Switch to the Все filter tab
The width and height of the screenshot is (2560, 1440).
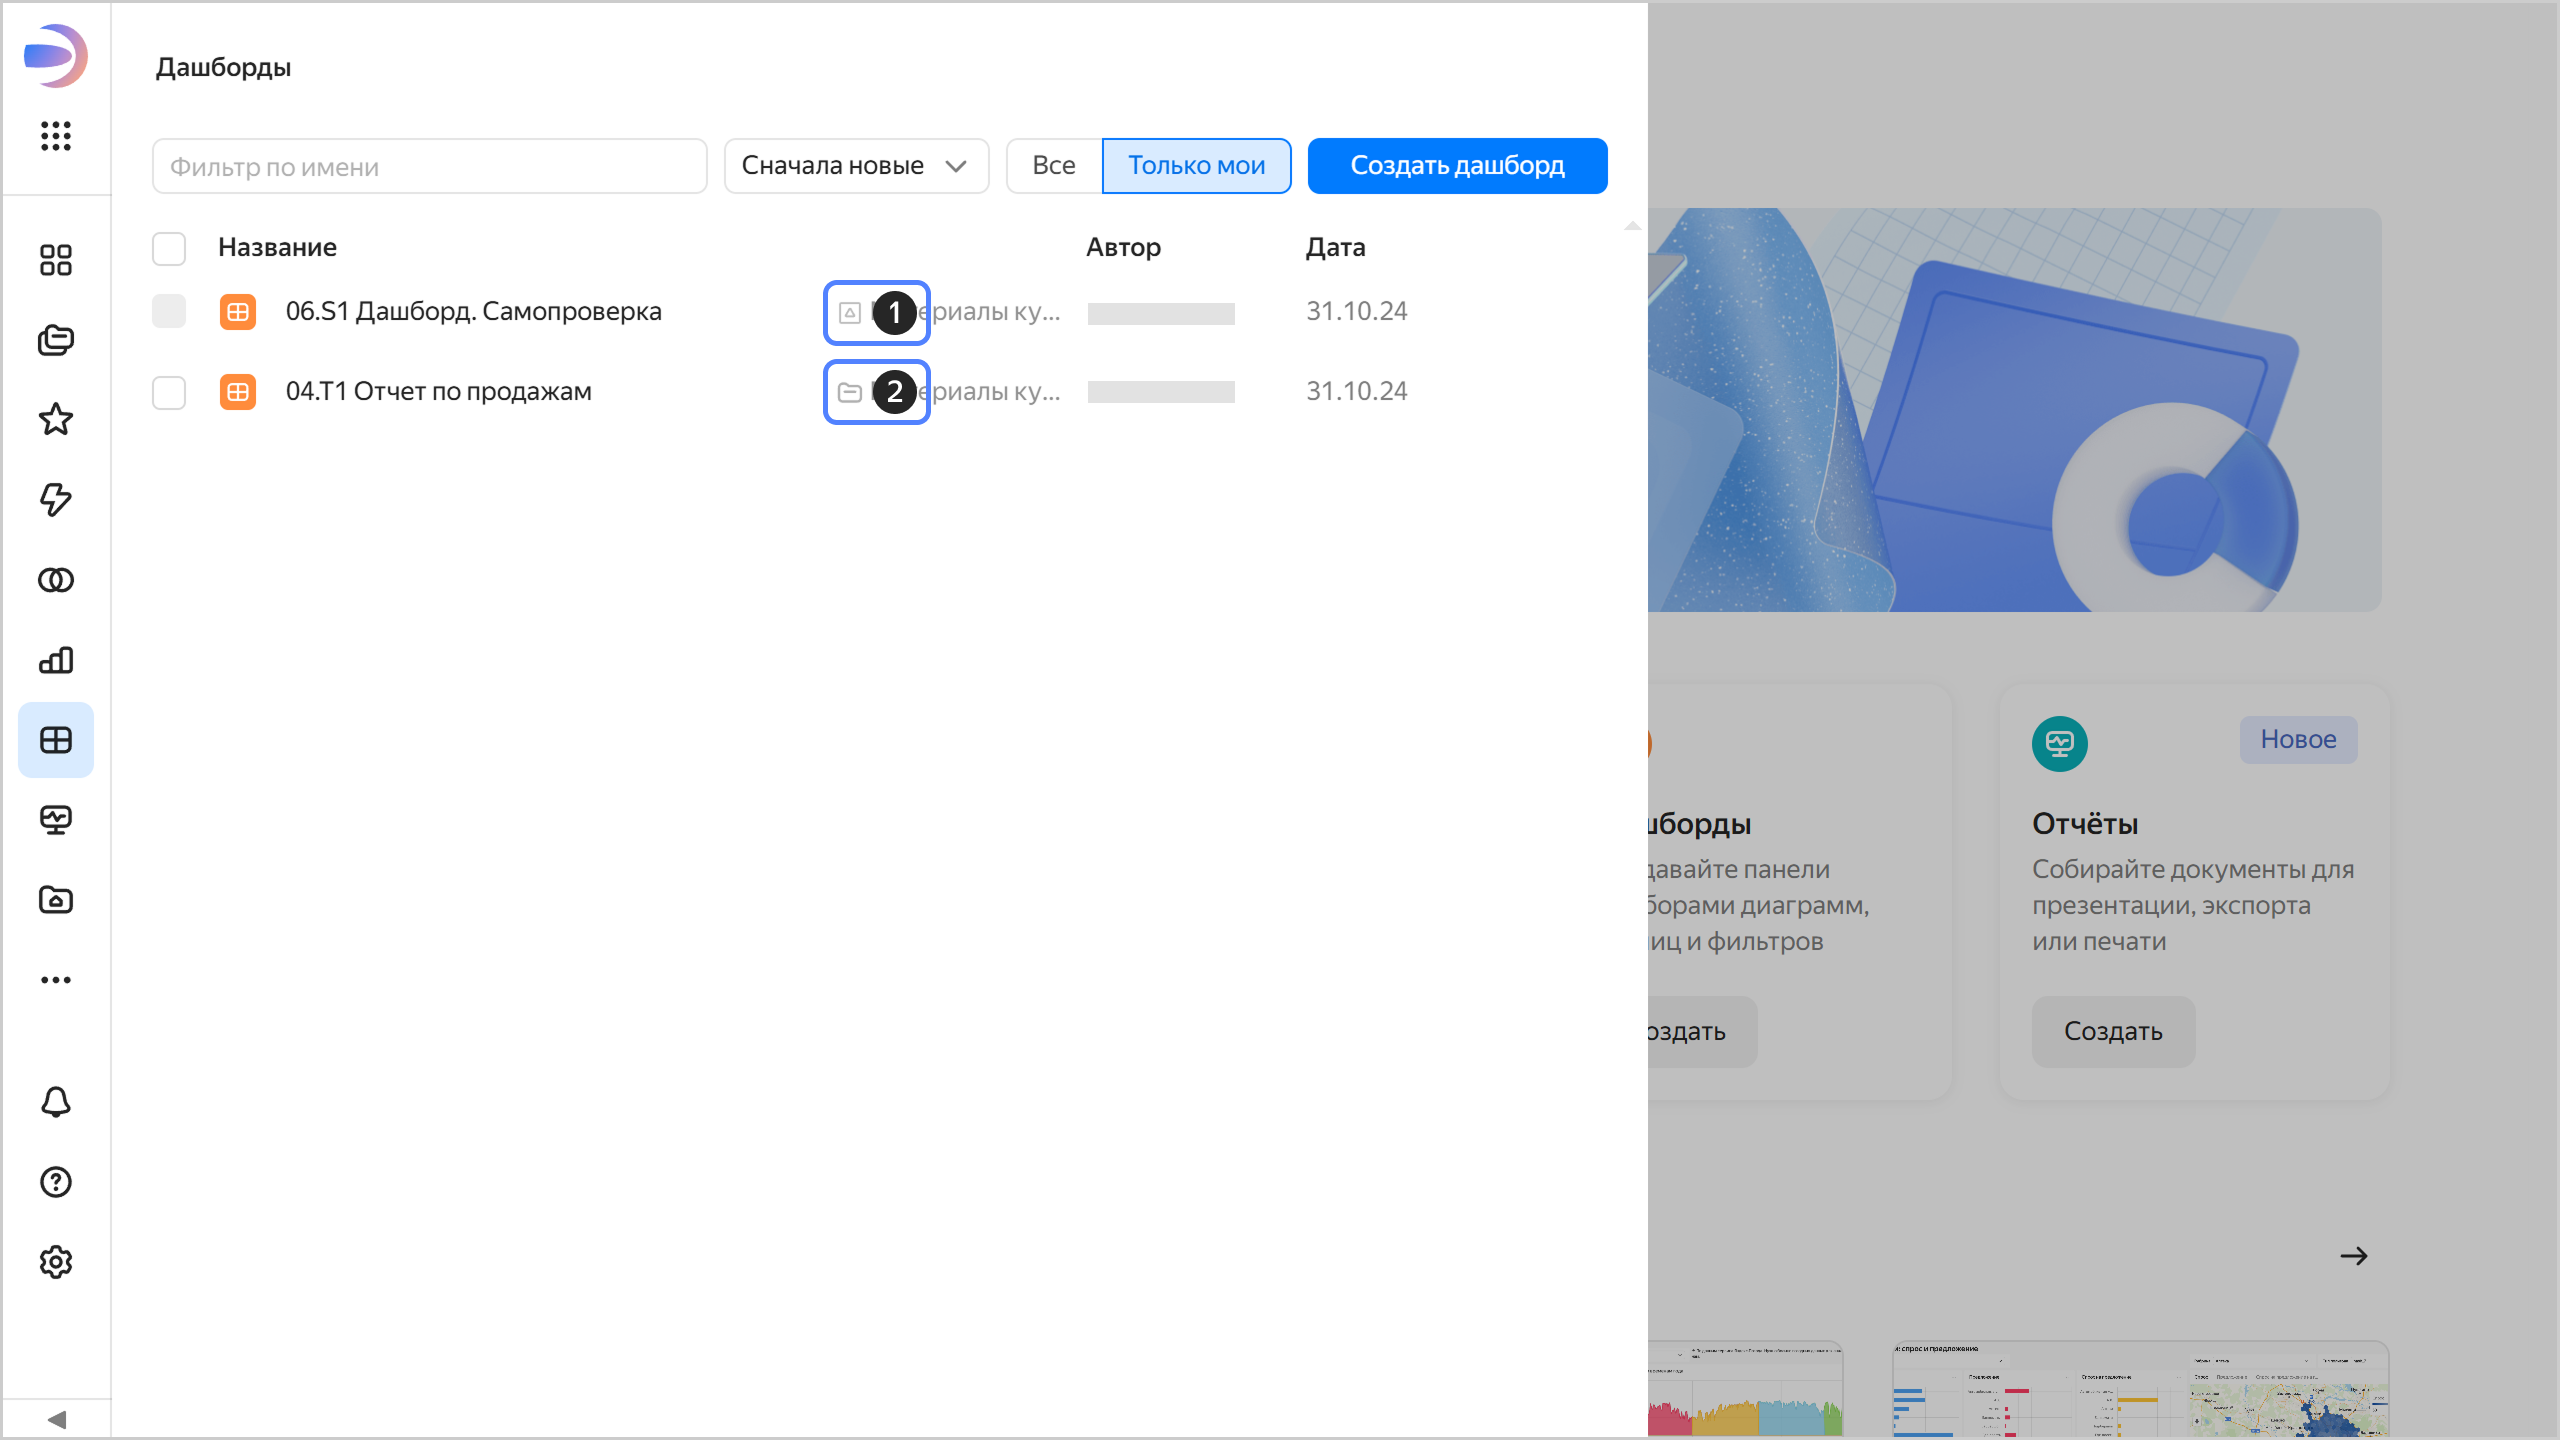[x=1053, y=166]
